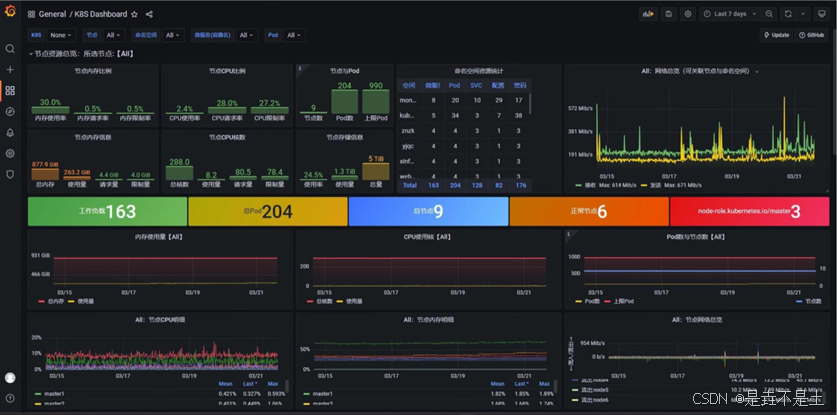Click the node CPU legend scrollbar
Screen dimensions: 837x415
(287, 386)
